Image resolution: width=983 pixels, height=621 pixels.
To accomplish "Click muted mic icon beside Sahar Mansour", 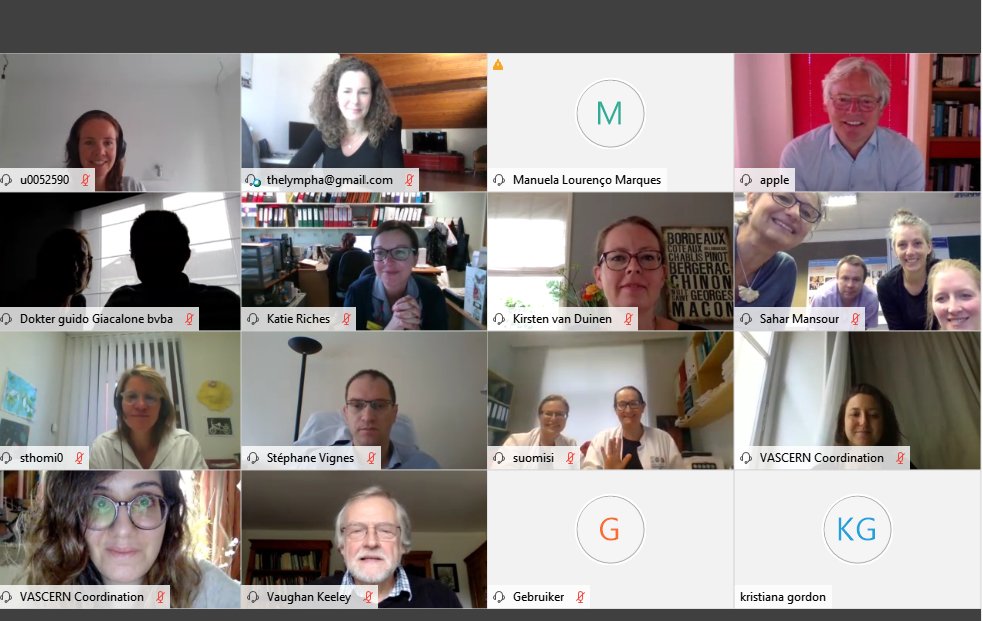I will [x=855, y=319].
